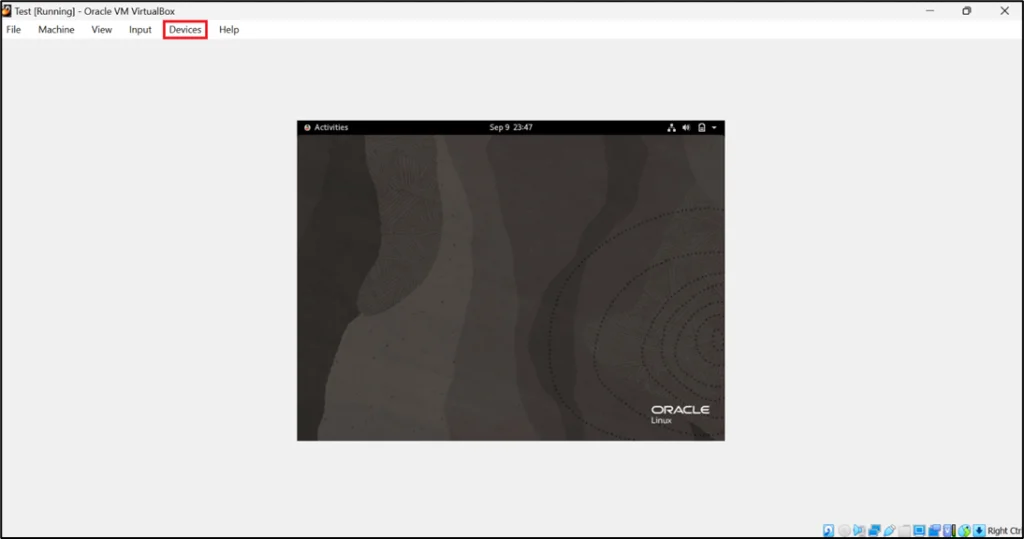
Task: Click the Activities red logo icon
Action: (307, 127)
